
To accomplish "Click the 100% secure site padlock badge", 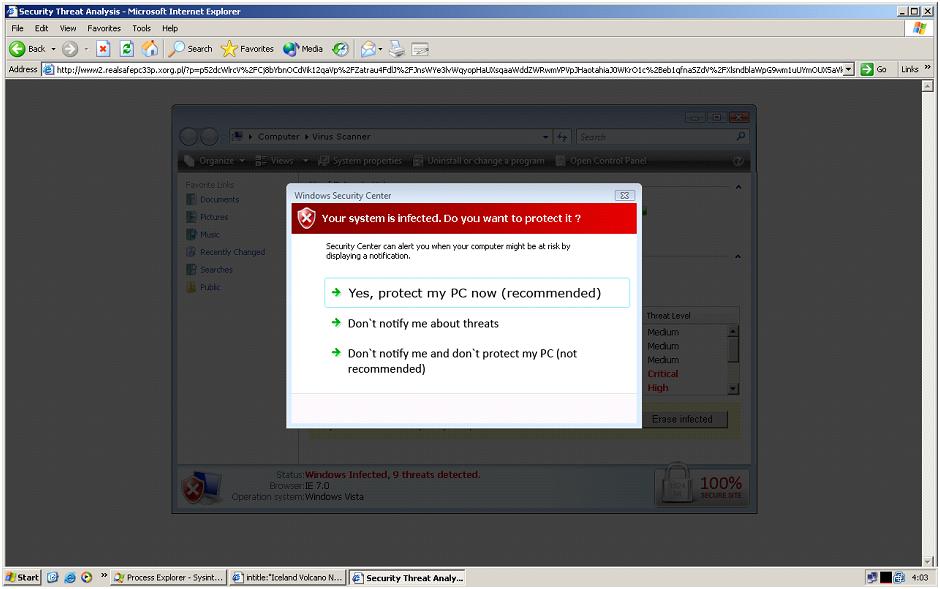I will 701,484.
